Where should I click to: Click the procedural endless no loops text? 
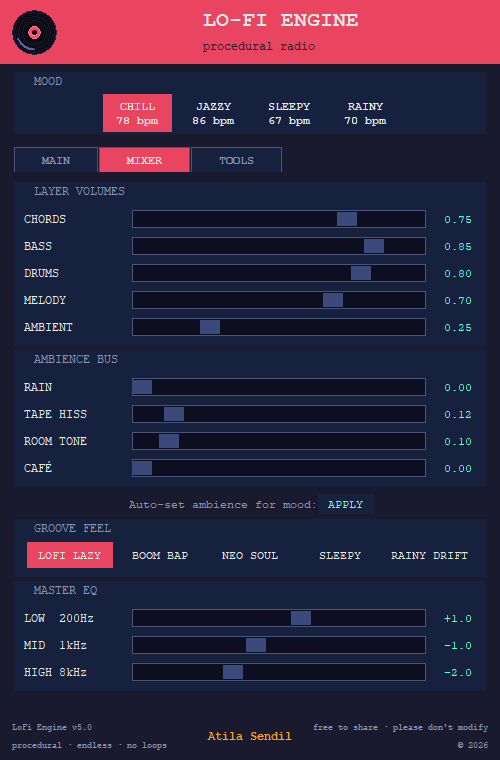(89, 745)
